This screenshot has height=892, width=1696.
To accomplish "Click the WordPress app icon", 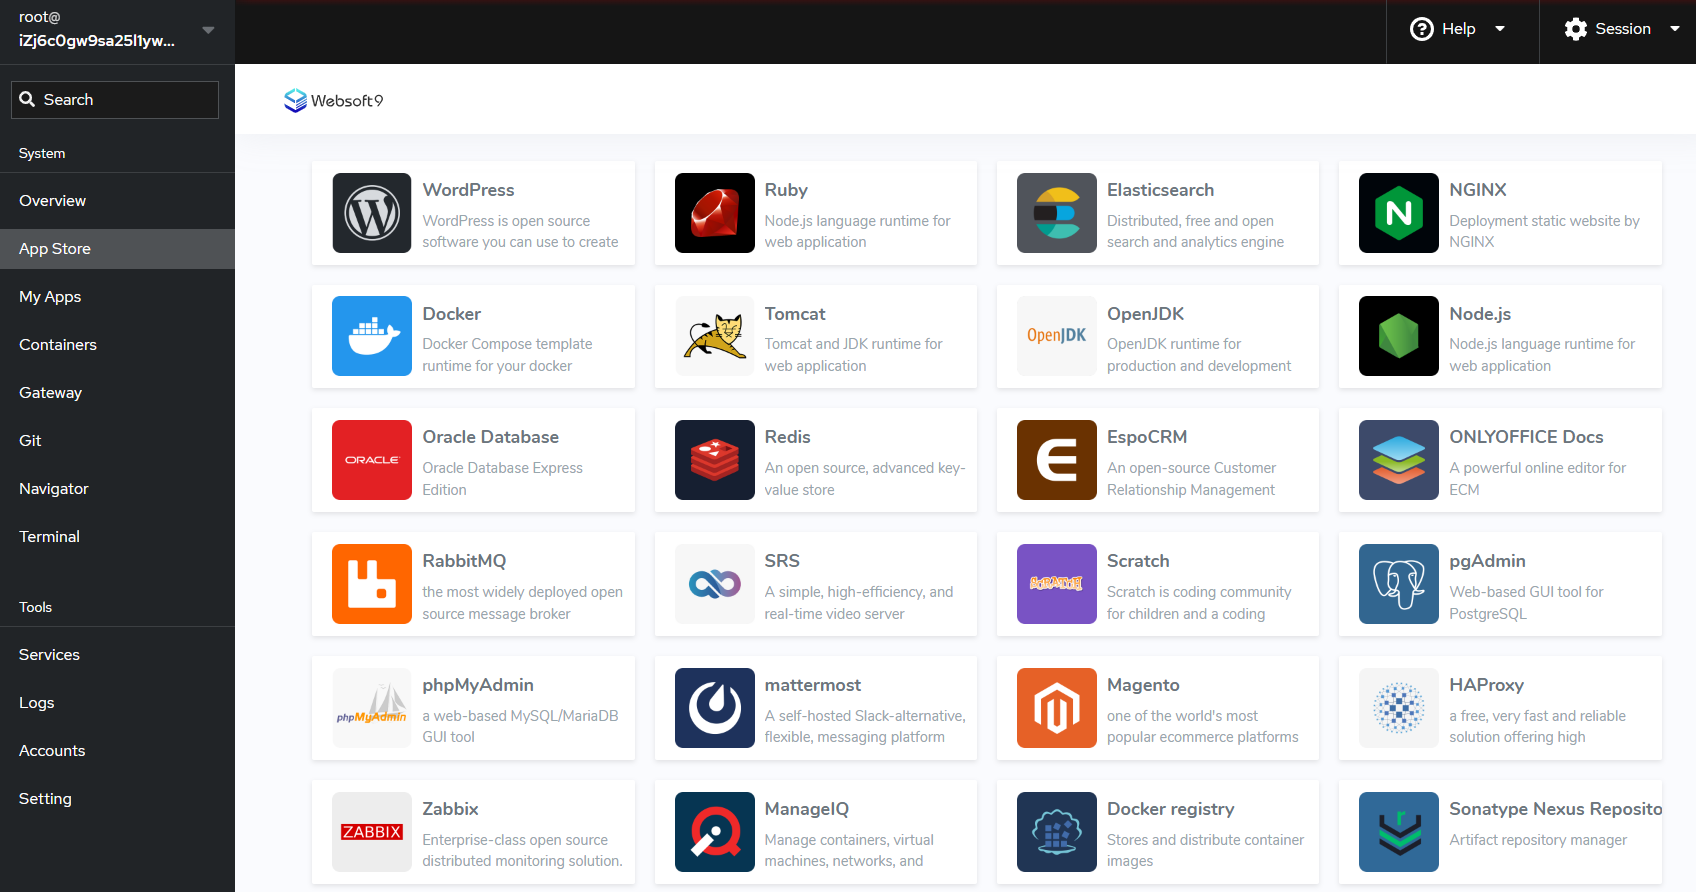I will click(372, 213).
